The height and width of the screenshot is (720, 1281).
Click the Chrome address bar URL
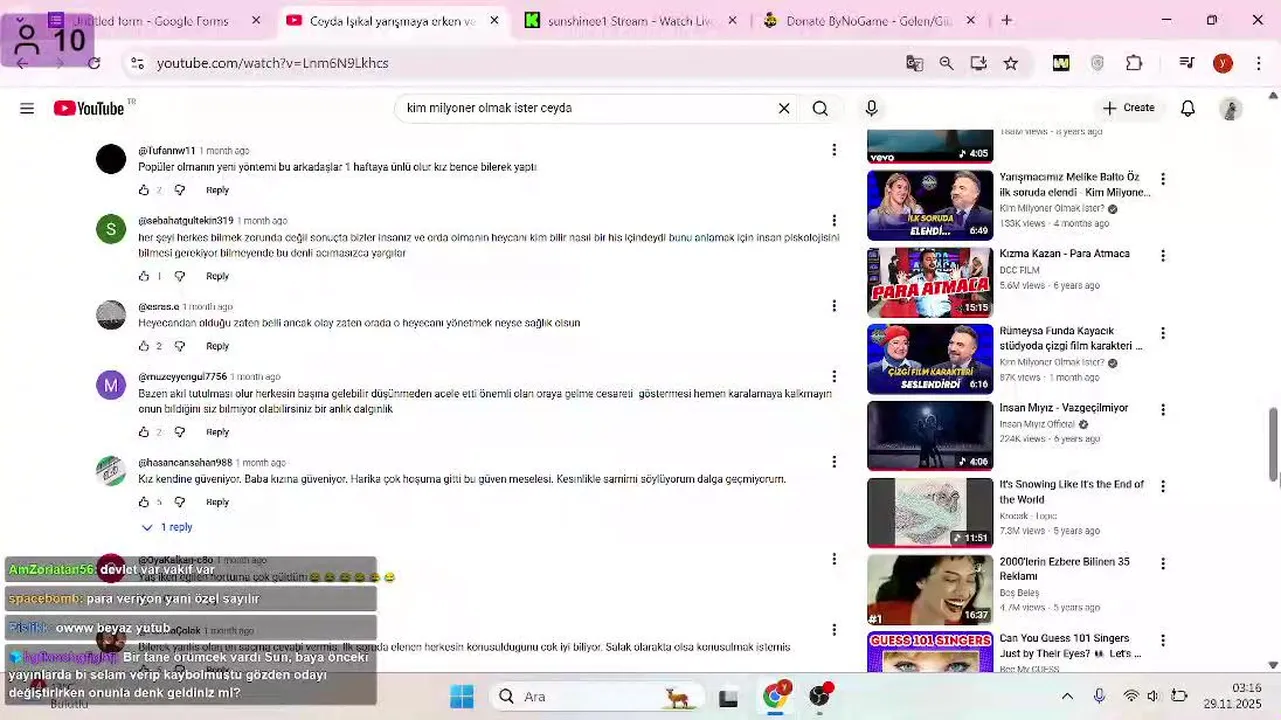pyautogui.click(x=272, y=63)
